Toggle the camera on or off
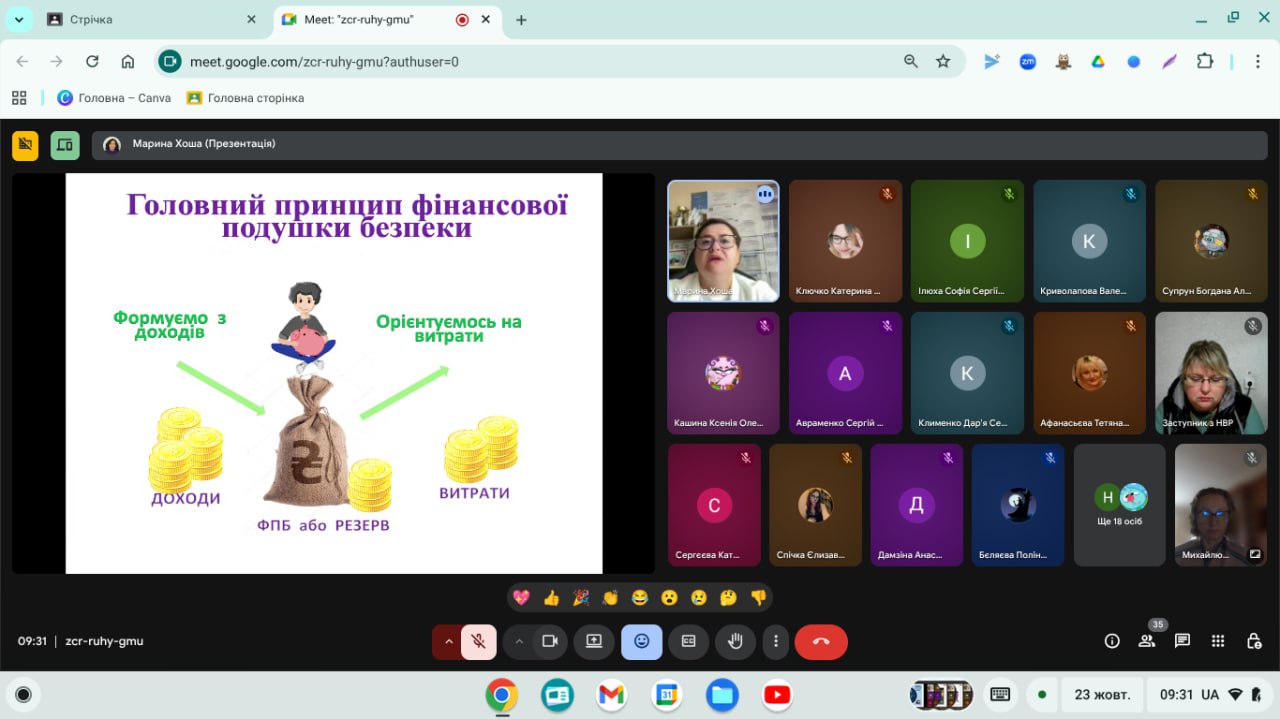 pos(549,641)
